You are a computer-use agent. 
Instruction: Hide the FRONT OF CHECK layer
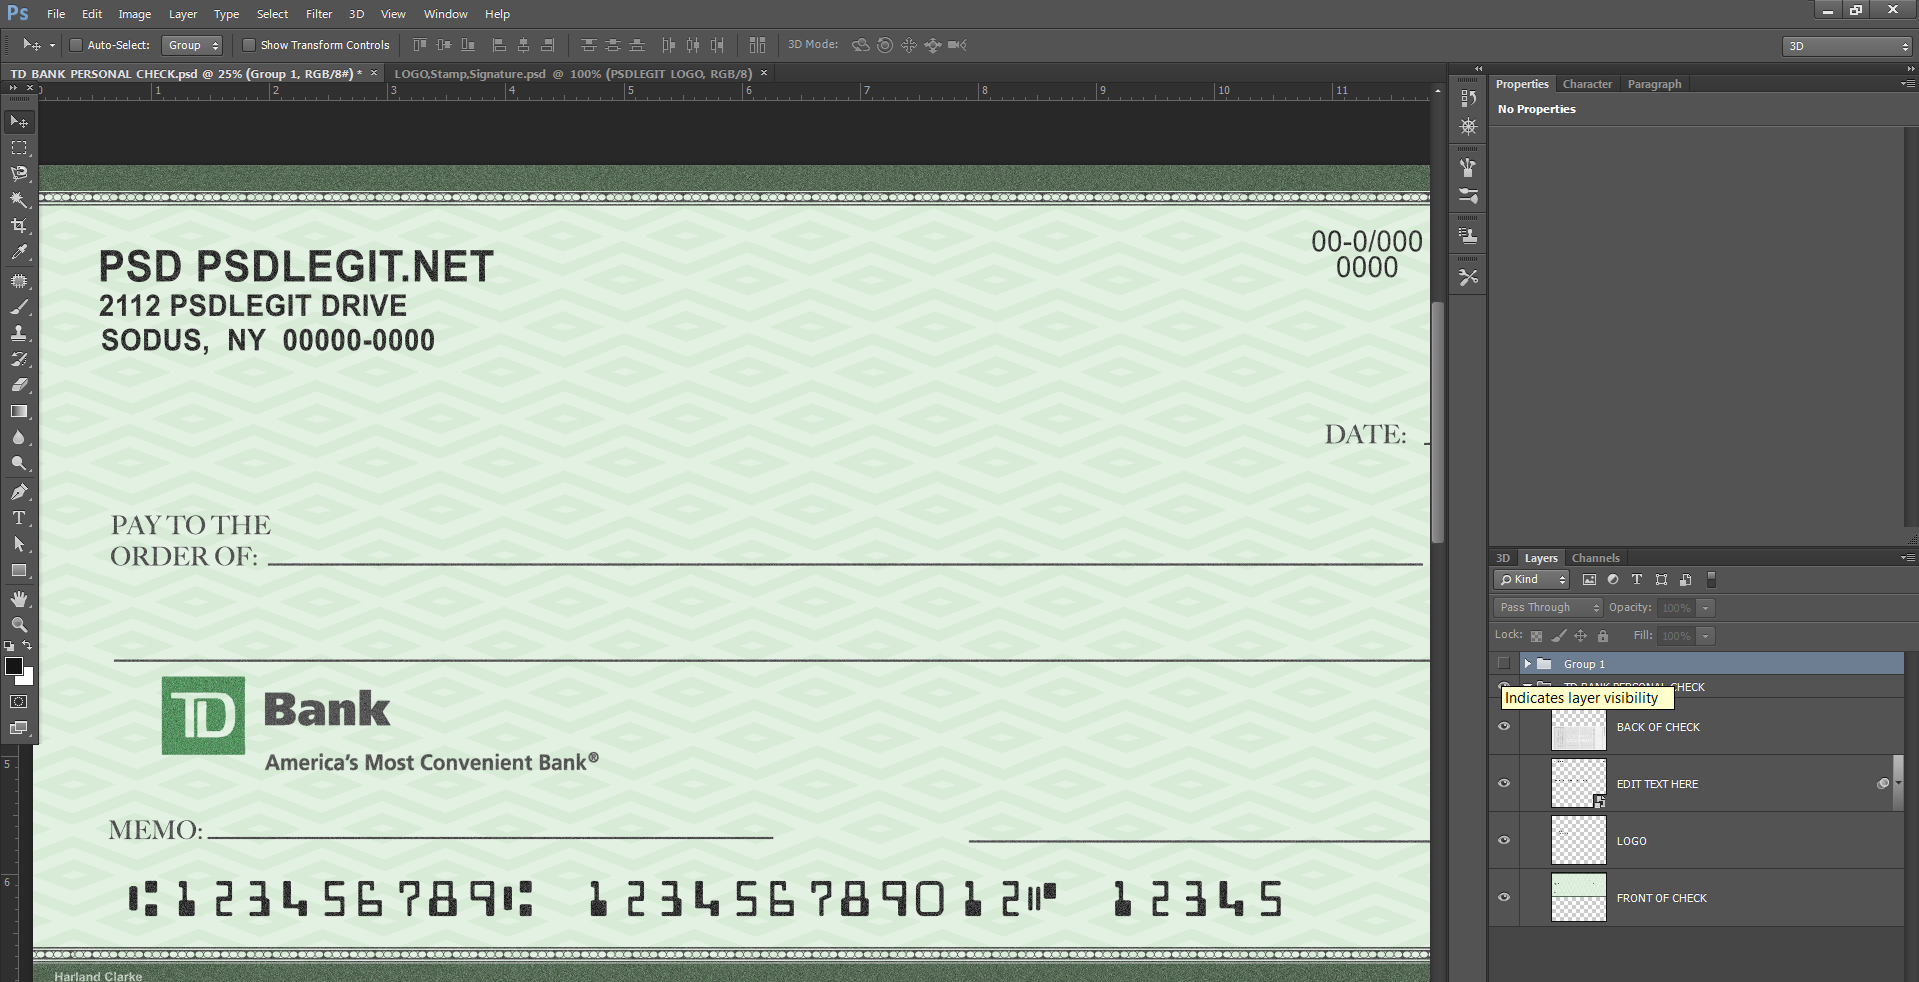(x=1504, y=898)
